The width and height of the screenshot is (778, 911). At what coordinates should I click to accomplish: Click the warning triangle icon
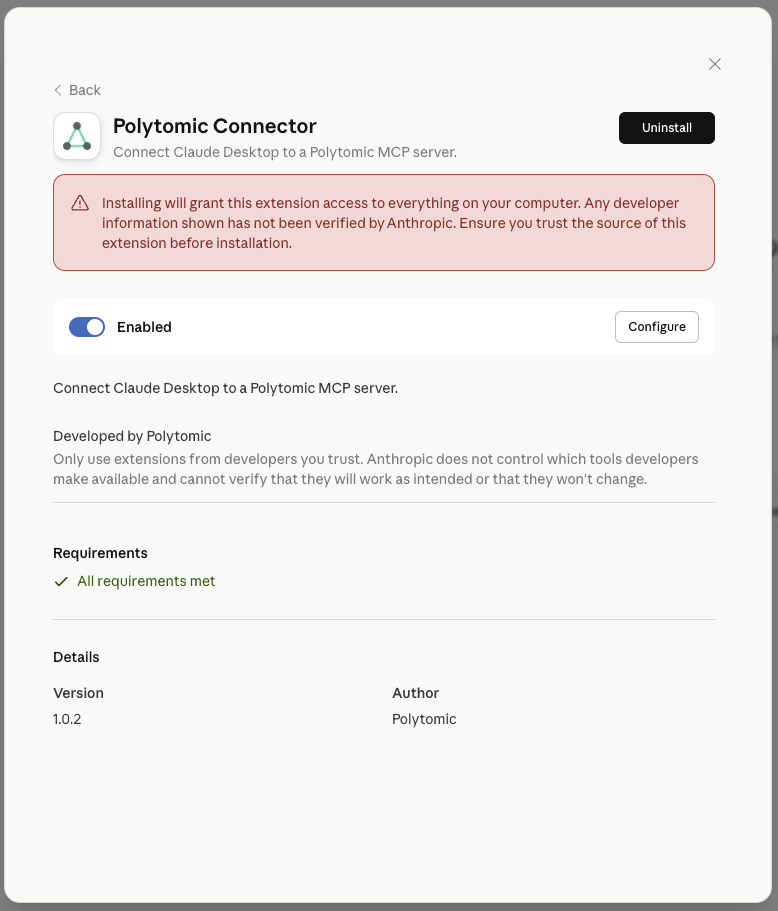click(80, 203)
